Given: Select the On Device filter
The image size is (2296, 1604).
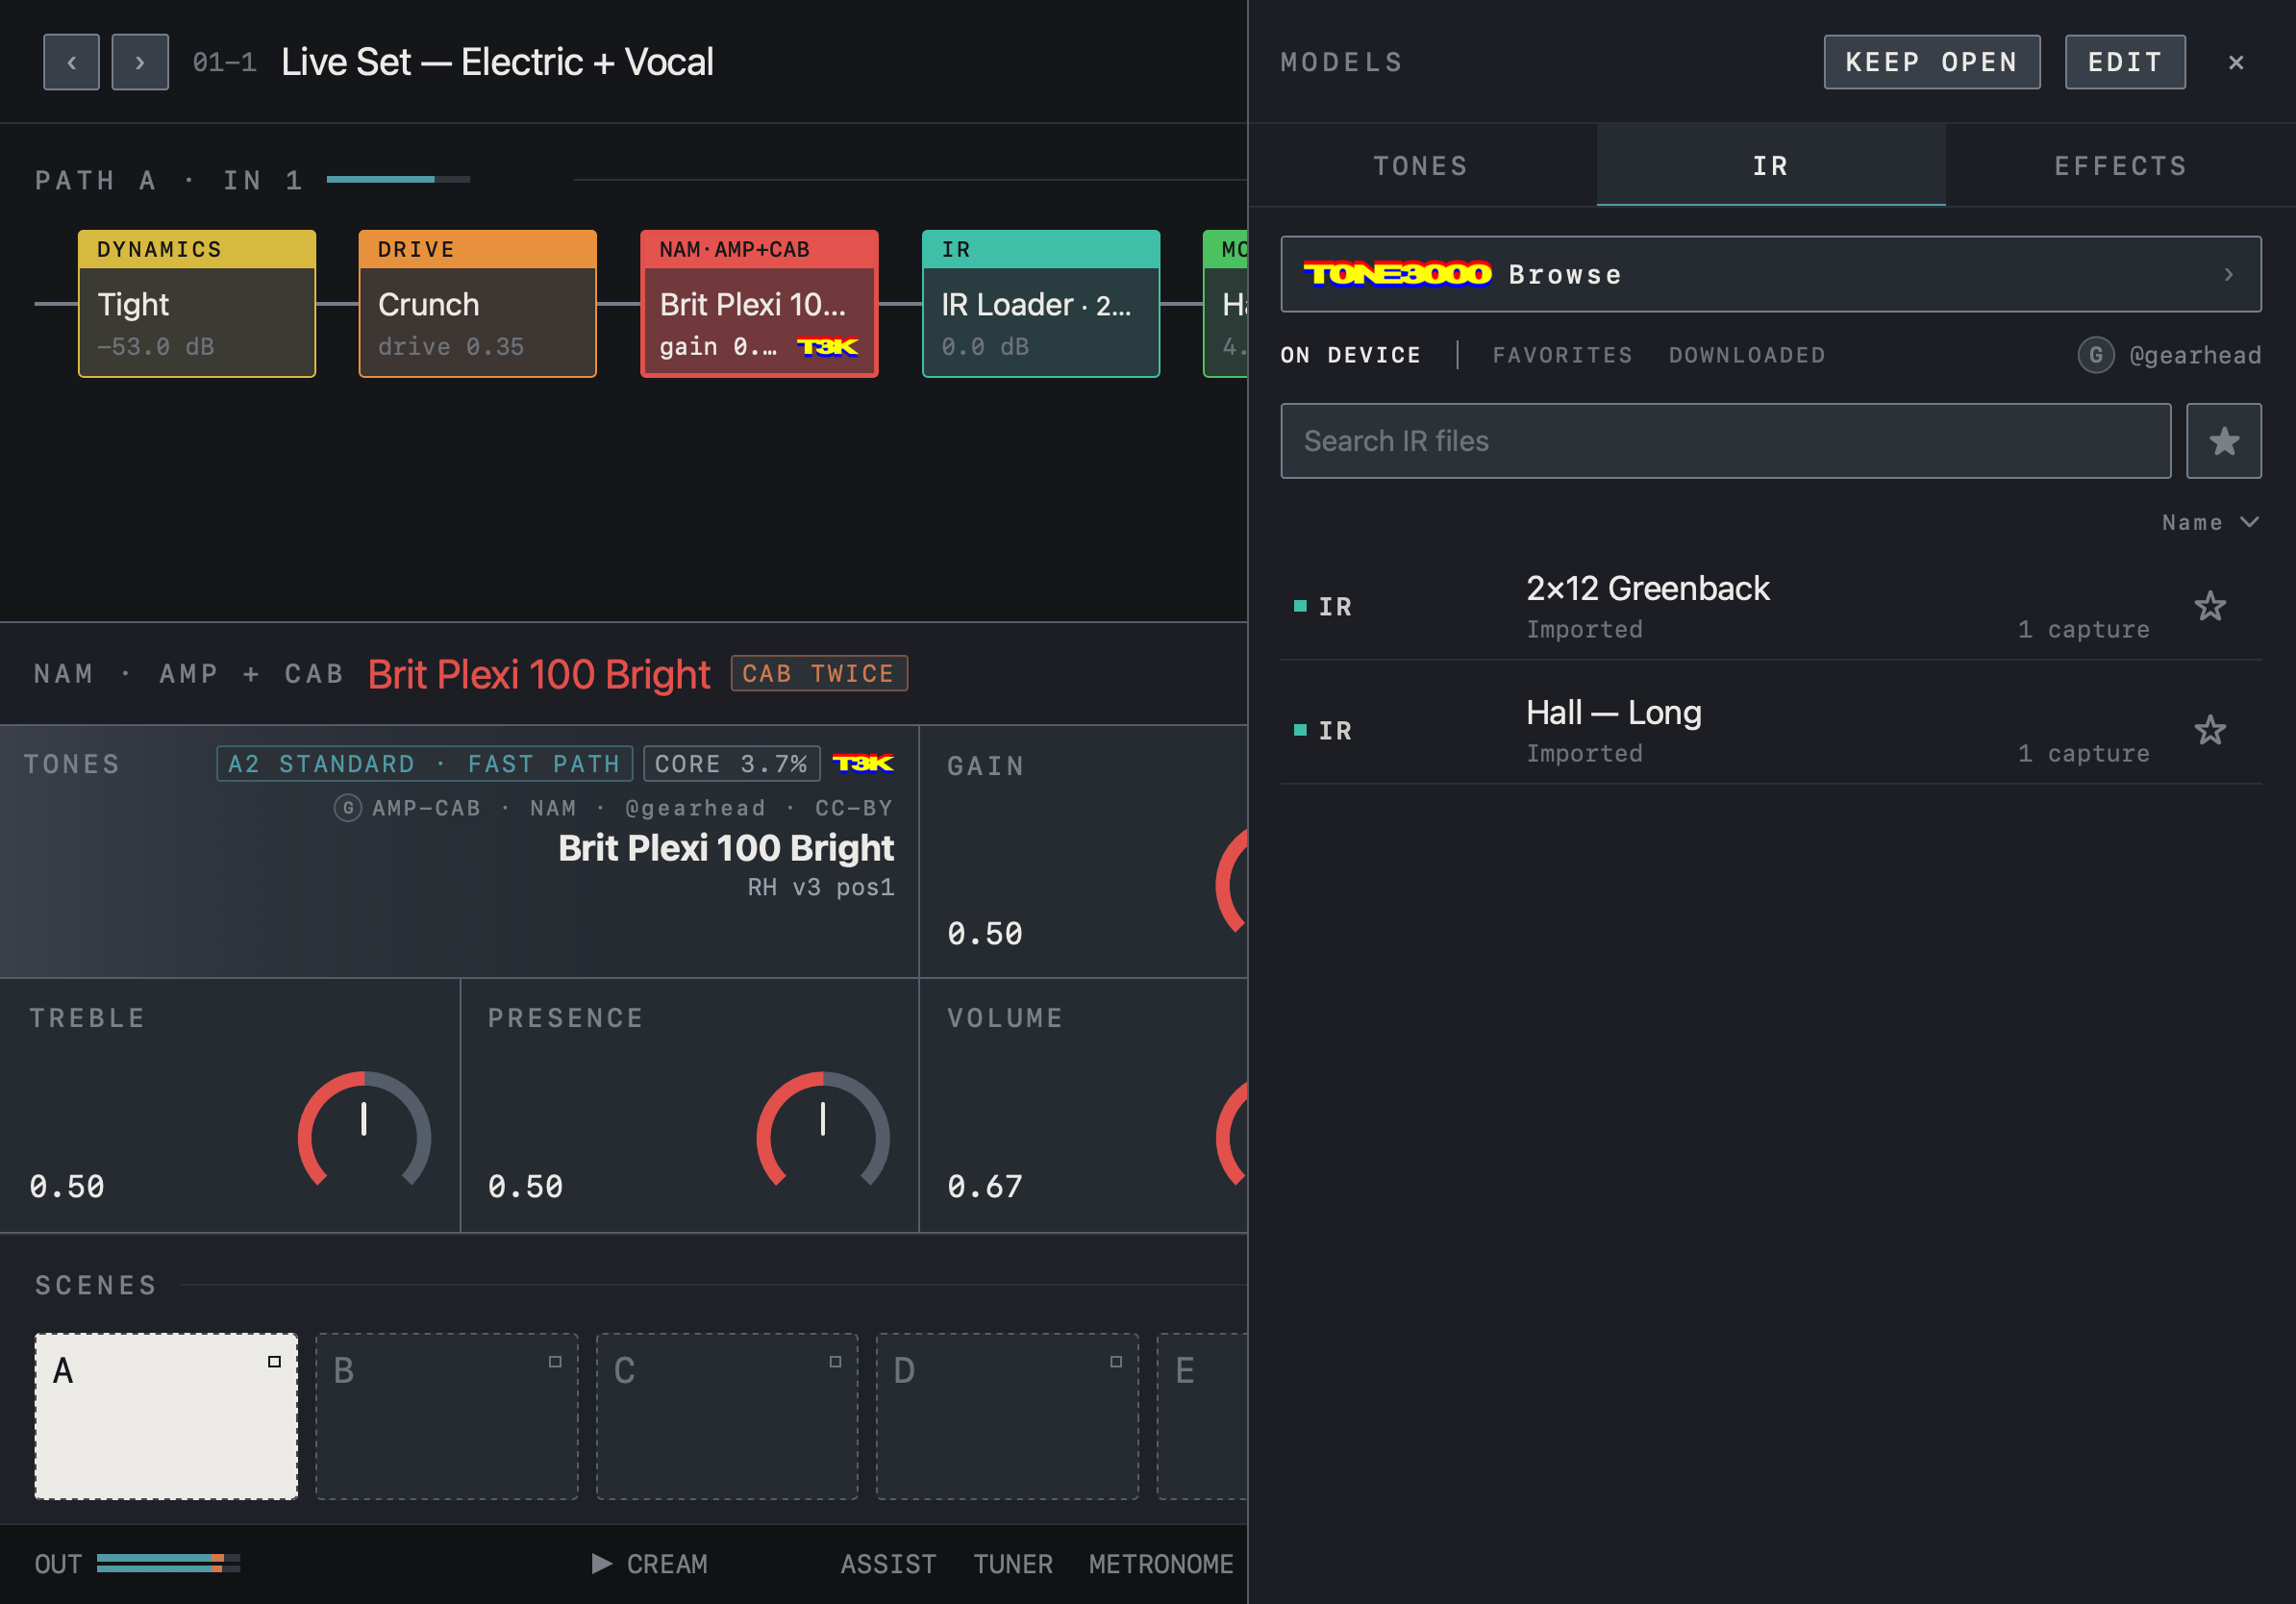Looking at the screenshot, I should point(1351,355).
